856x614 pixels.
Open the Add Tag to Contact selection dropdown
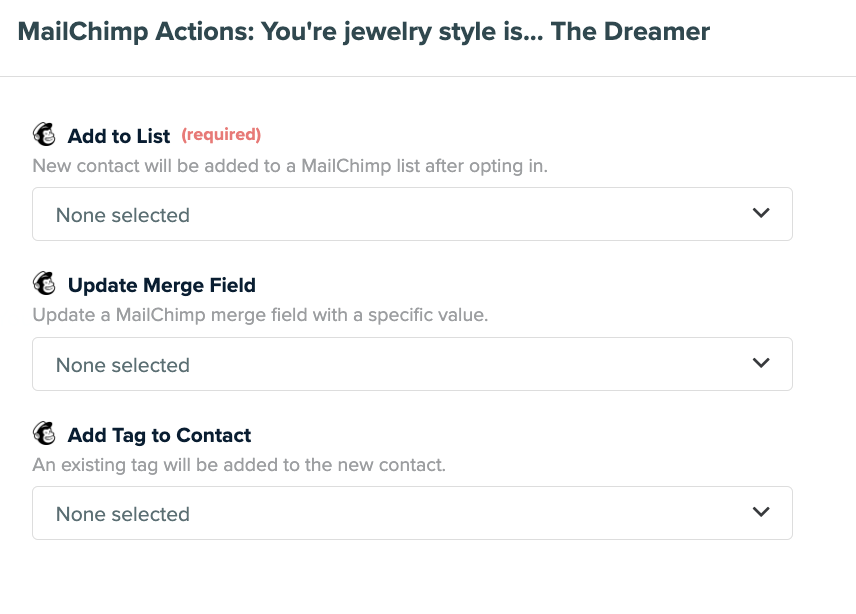point(412,512)
